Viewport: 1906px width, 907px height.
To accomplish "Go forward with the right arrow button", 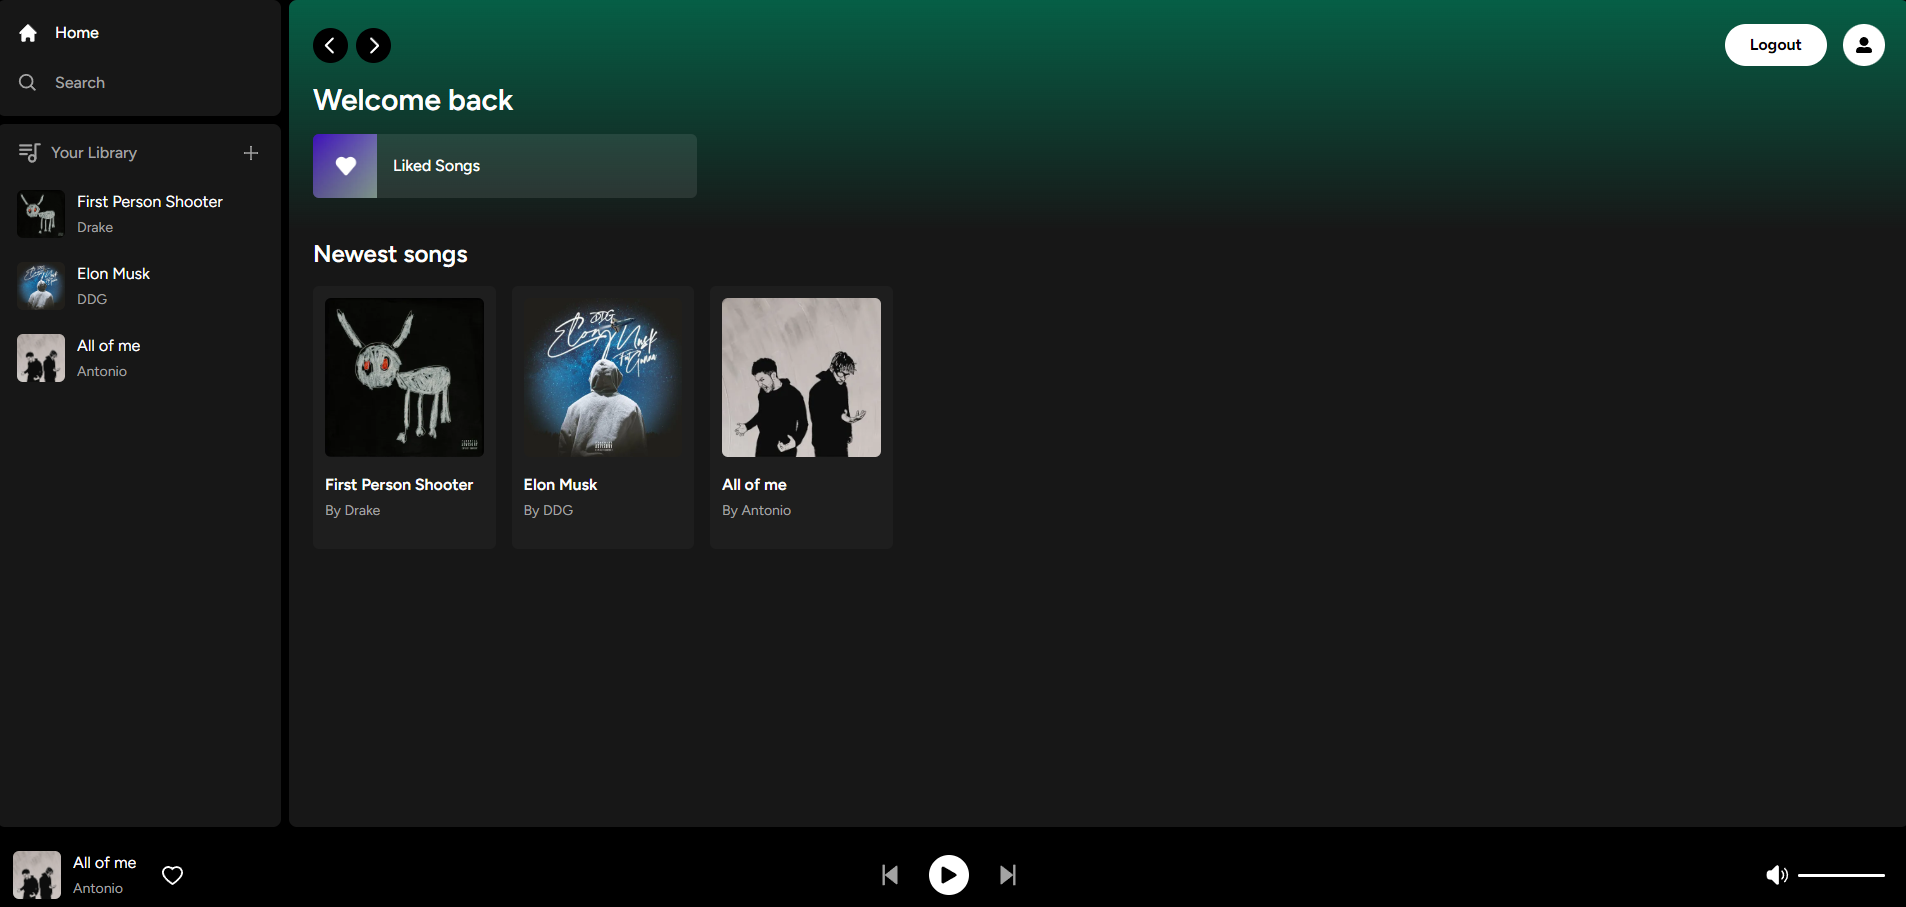I will pos(374,45).
